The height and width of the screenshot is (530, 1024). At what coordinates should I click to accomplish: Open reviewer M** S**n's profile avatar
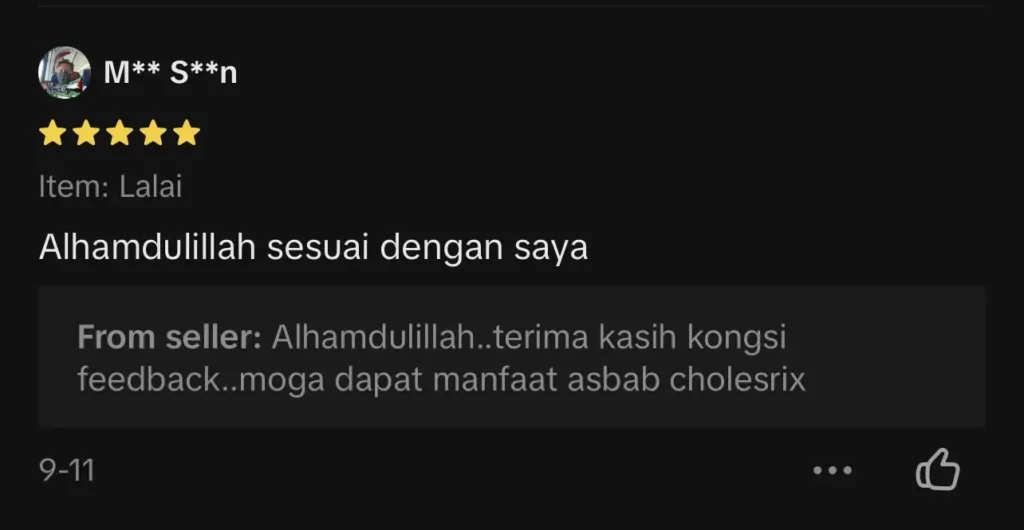pyautogui.click(x=64, y=72)
